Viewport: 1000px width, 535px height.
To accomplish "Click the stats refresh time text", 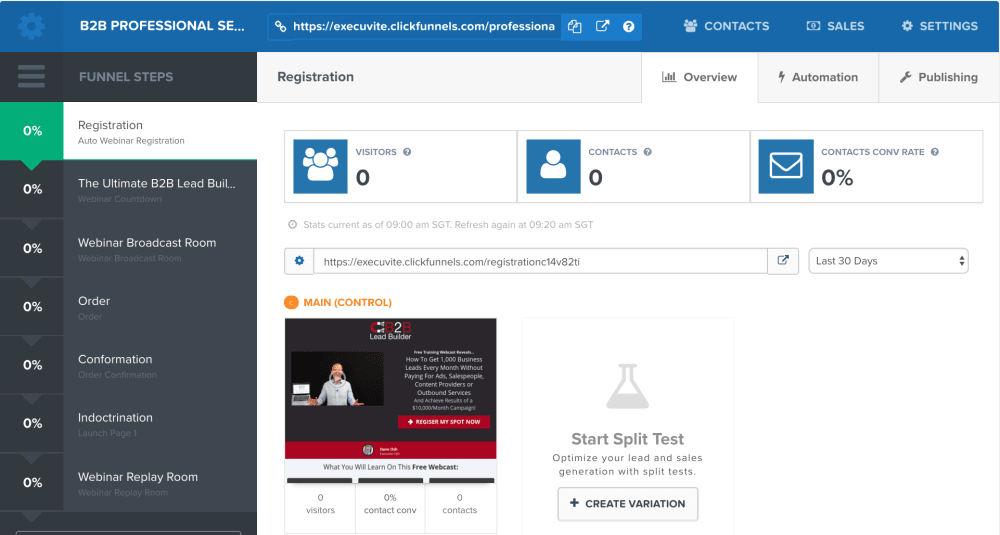I will 448,224.
